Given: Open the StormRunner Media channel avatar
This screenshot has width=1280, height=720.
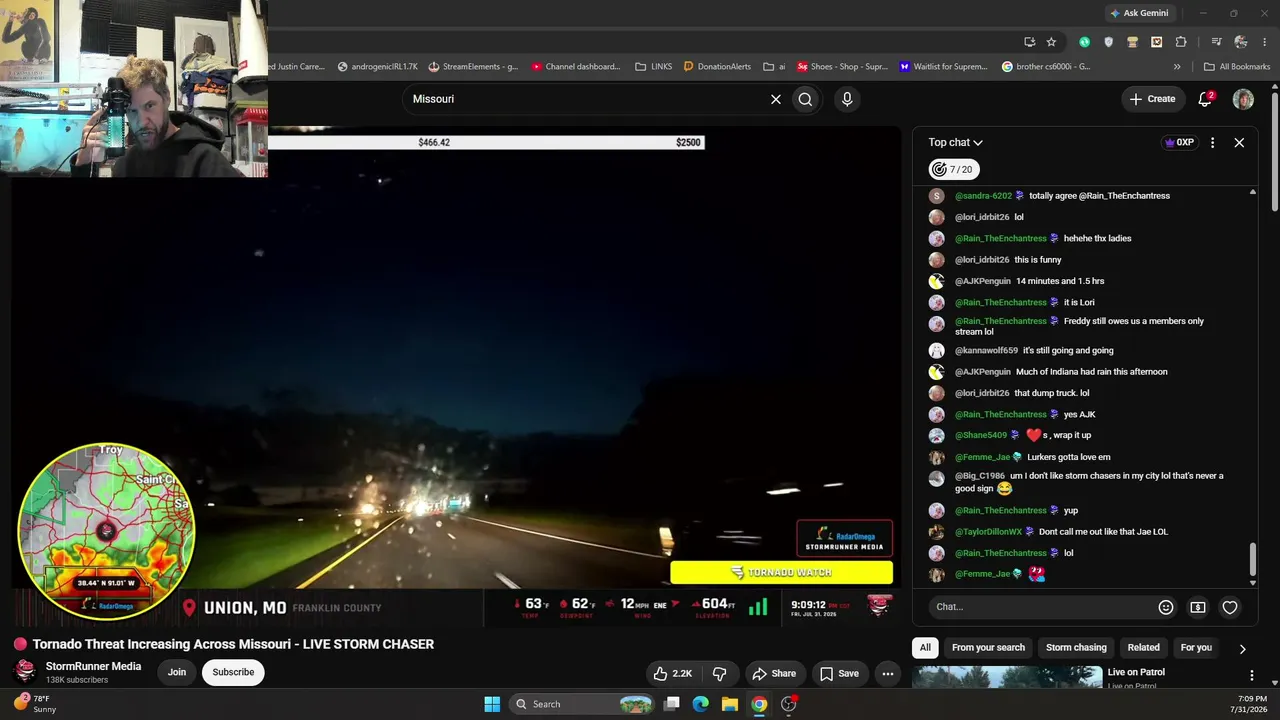Looking at the screenshot, I should [x=26, y=671].
